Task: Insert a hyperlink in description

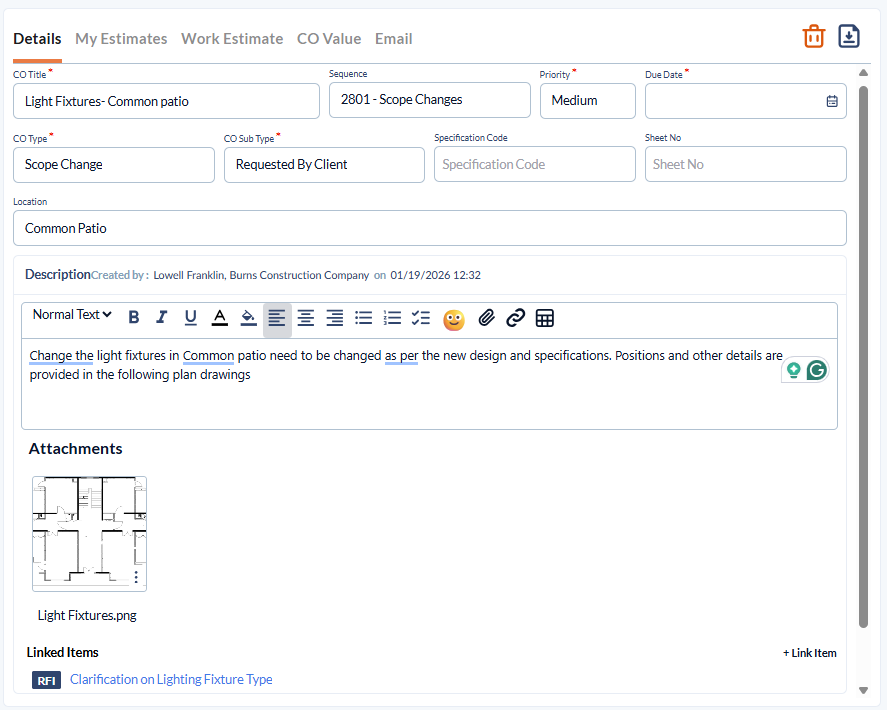Action: pos(515,318)
